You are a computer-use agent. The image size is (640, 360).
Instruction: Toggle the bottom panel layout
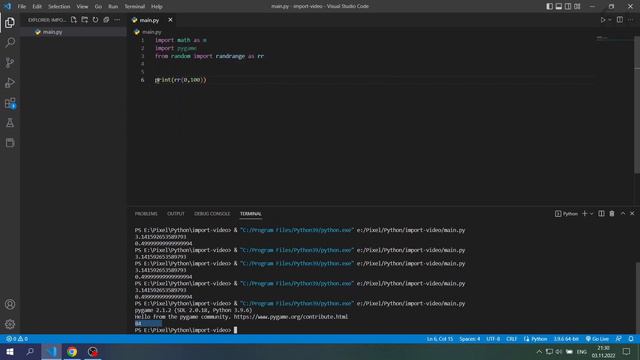pyautogui.click(x=559, y=6)
